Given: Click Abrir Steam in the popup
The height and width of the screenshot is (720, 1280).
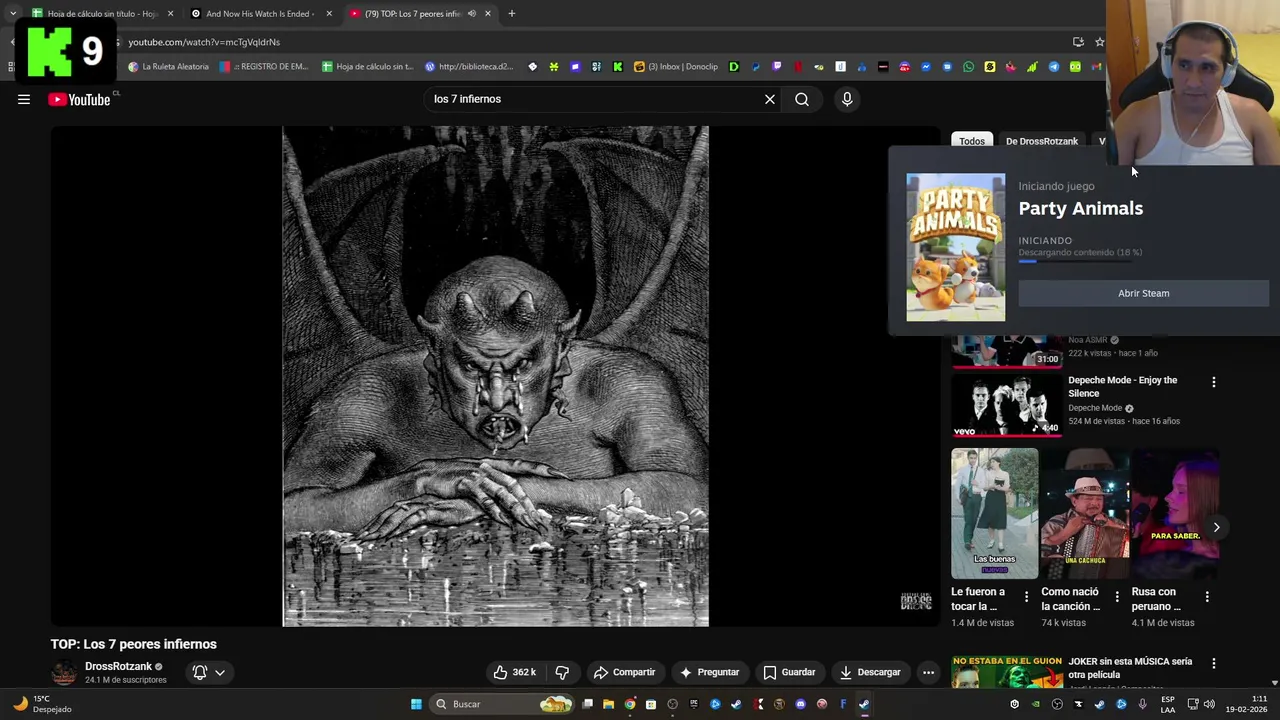Looking at the screenshot, I should click(x=1143, y=293).
